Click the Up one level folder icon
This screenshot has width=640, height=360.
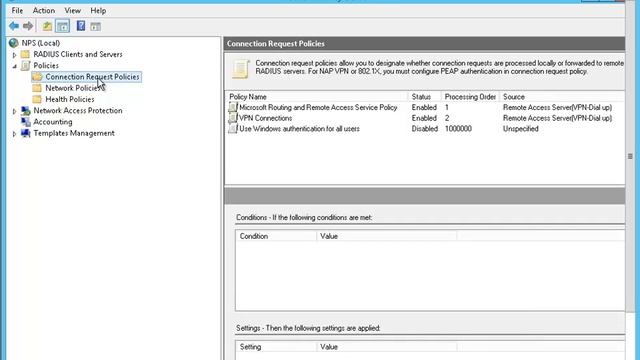[x=47, y=27]
